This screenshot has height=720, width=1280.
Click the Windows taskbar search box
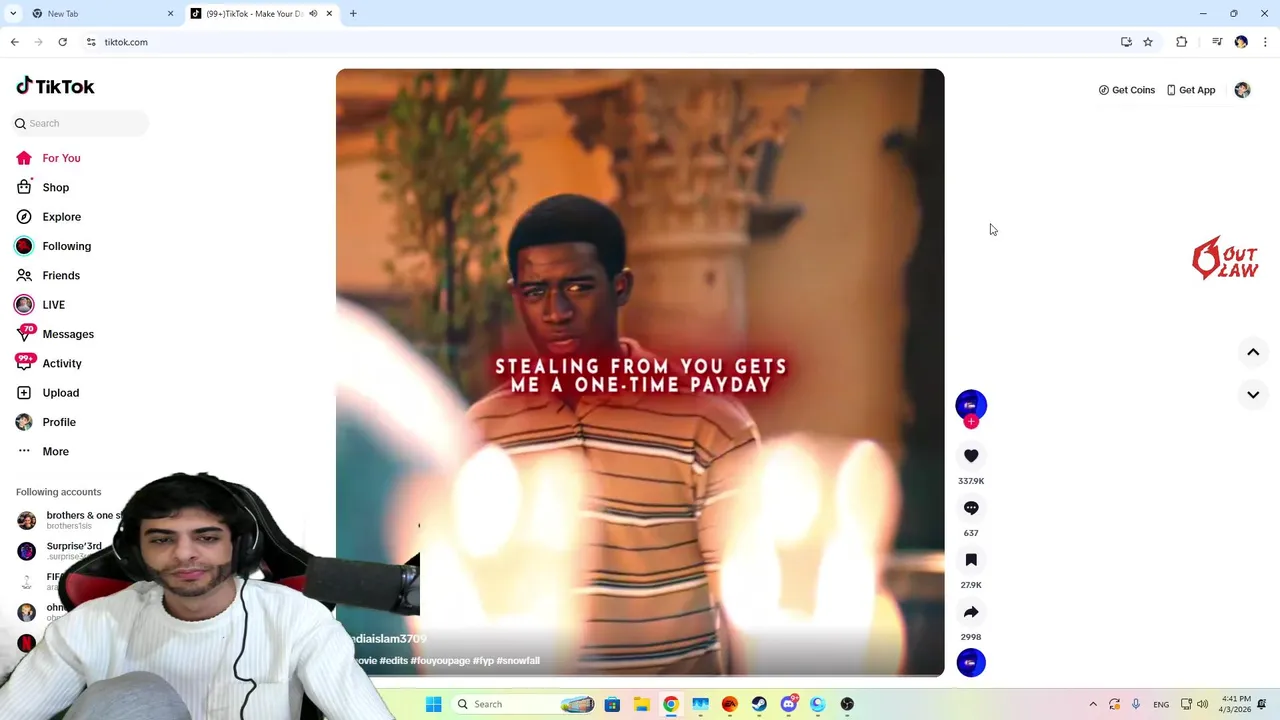(x=524, y=704)
